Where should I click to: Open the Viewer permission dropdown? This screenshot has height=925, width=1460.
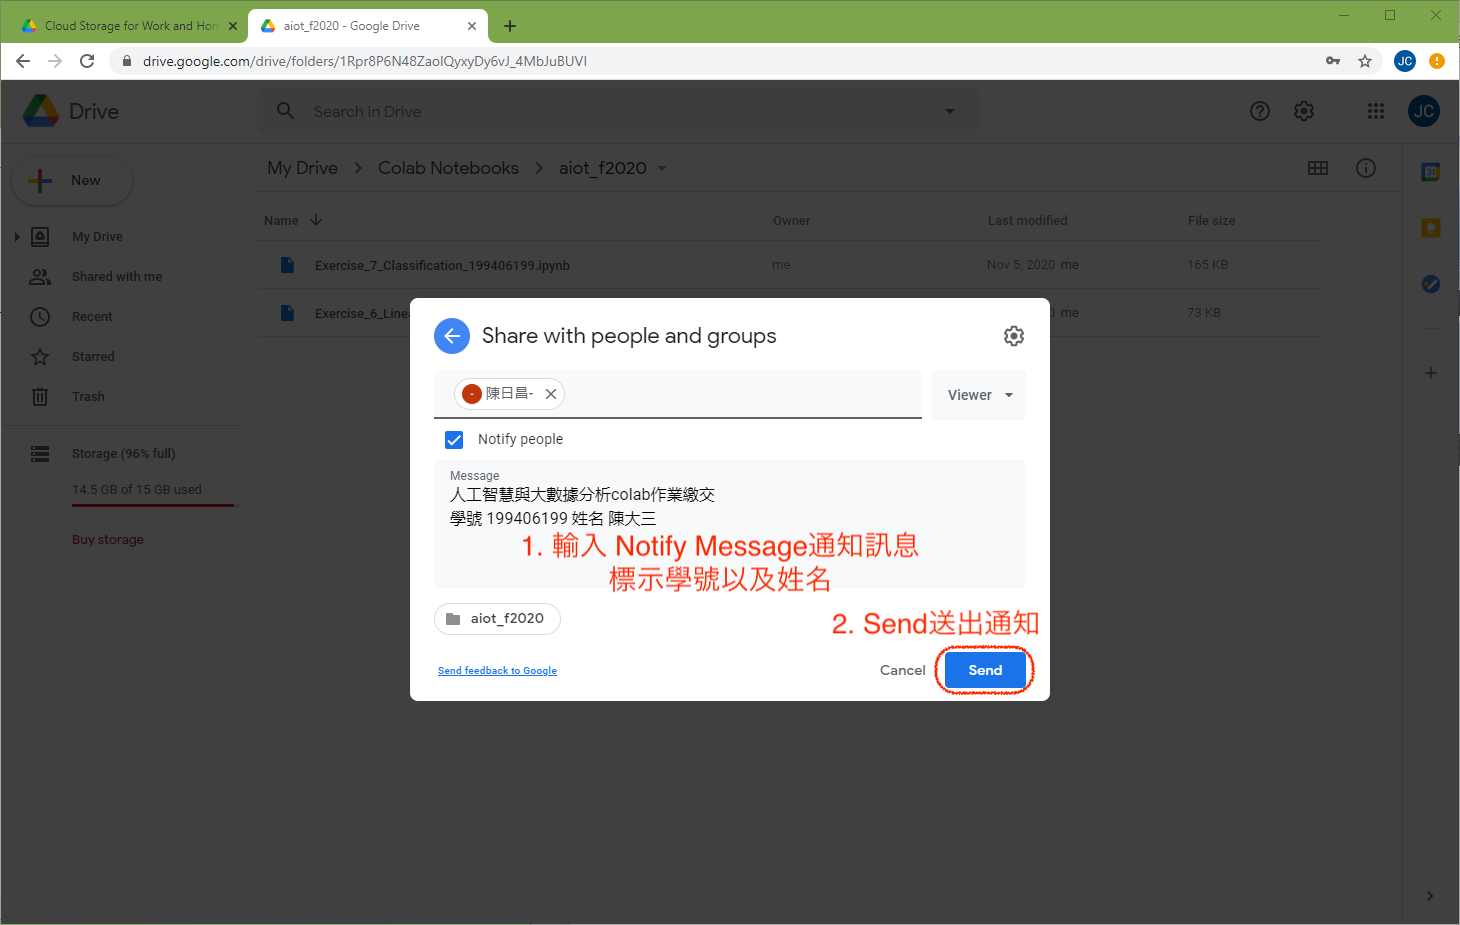pos(979,395)
